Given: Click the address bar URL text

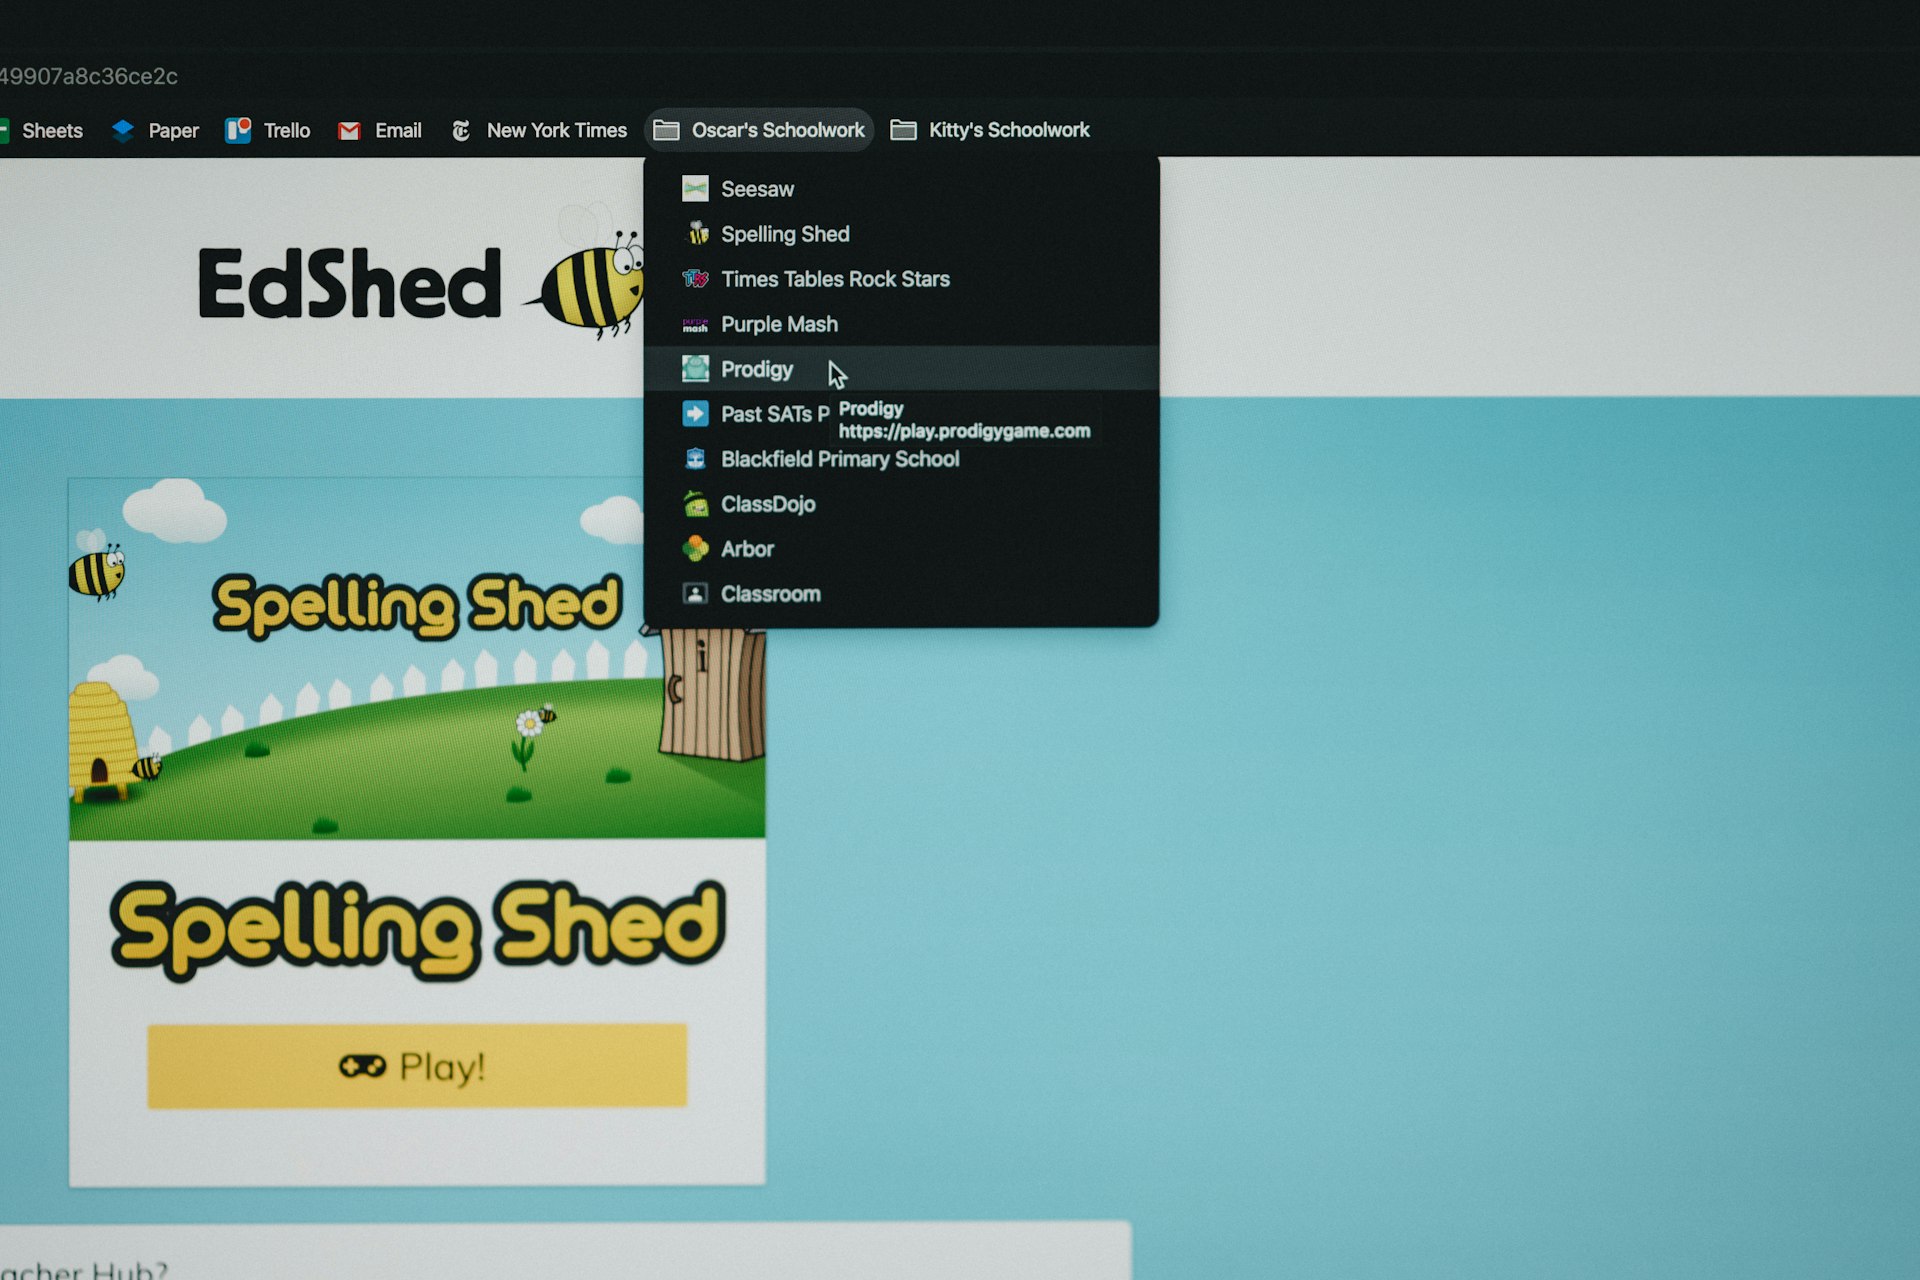Looking at the screenshot, I should pos(89,76).
